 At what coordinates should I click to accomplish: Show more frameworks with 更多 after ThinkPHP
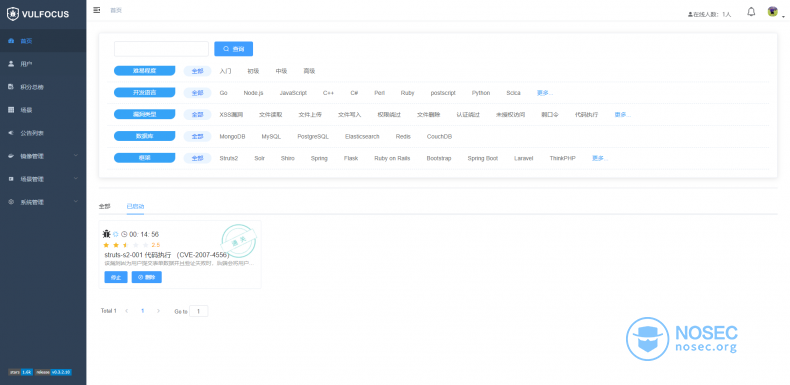click(x=601, y=158)
